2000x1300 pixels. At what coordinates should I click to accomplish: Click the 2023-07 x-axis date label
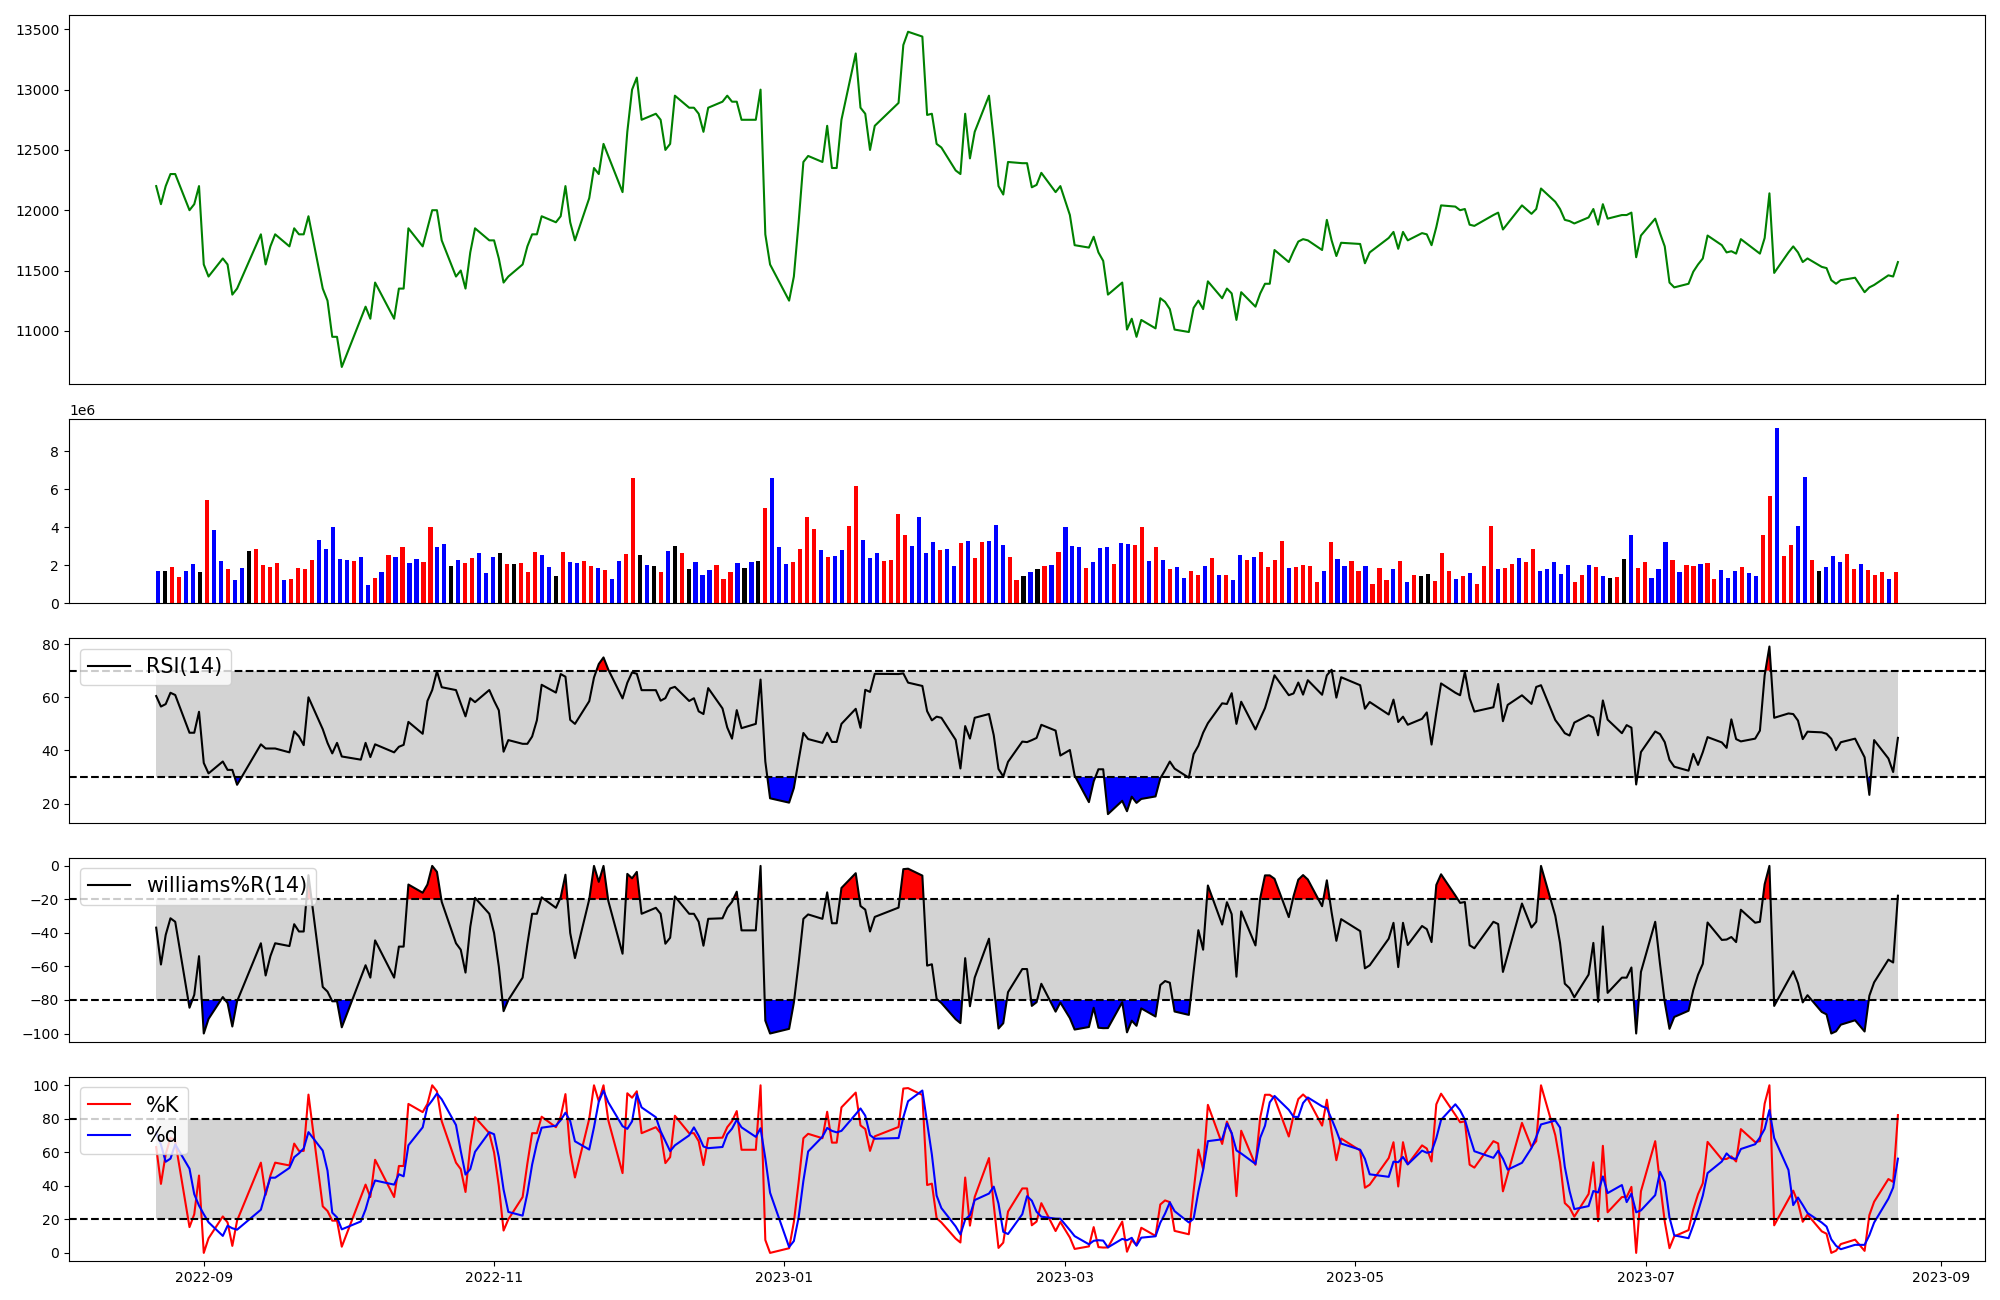click(1646, 1277)
